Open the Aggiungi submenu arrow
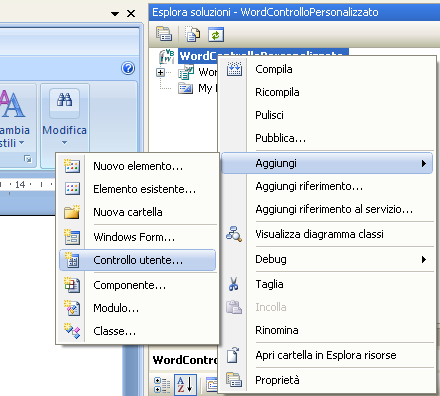Screen dimensions: 440x396 pos(424,163)
